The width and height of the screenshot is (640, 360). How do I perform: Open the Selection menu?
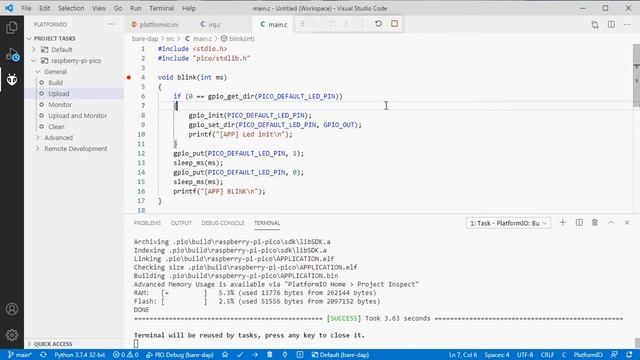pos(71,8)
